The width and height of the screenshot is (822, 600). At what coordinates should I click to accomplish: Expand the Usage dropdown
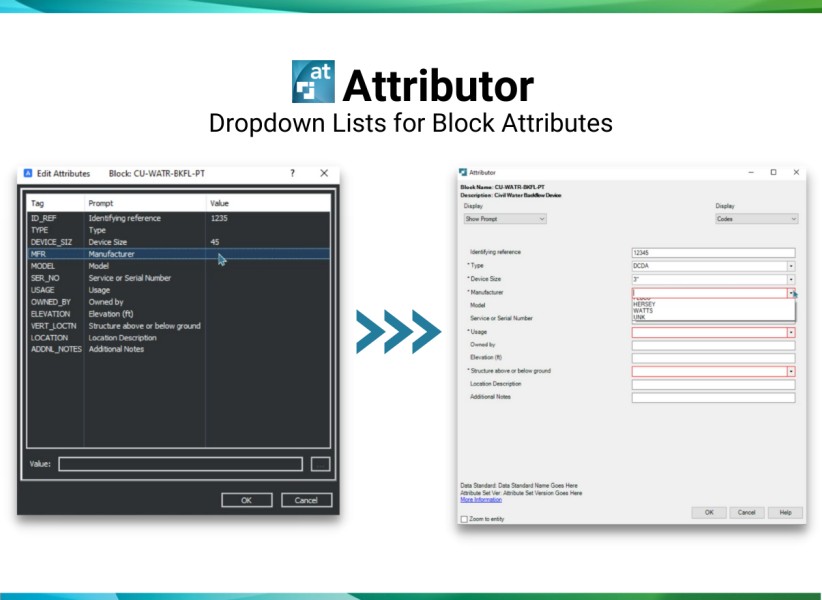789,333
